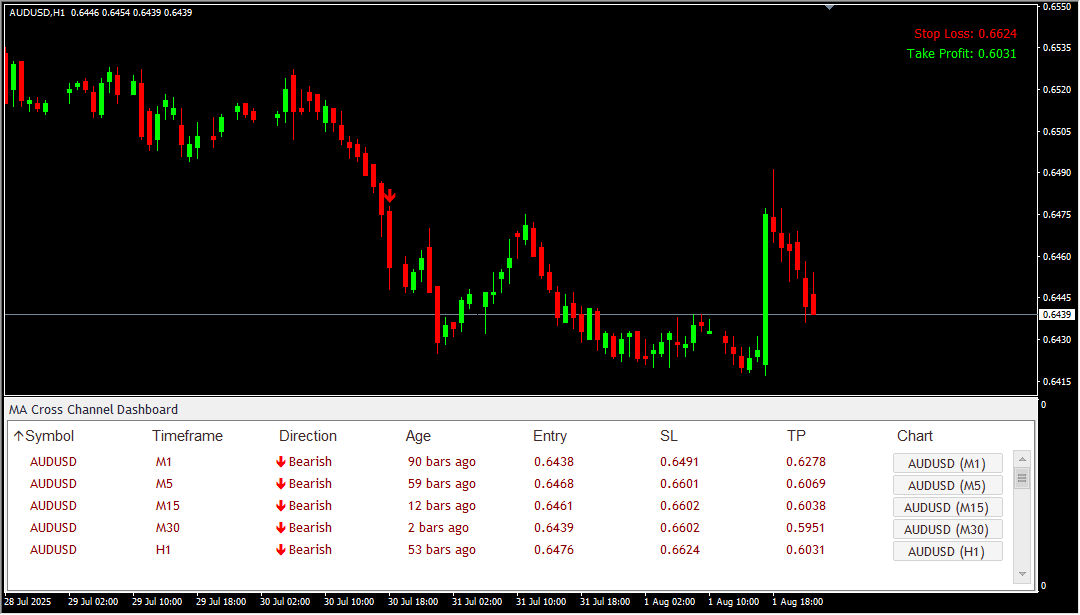Viewport: 1080px width, 615px height.
Task: Sort the dashboard by Age column header
Action: [418, 436]
